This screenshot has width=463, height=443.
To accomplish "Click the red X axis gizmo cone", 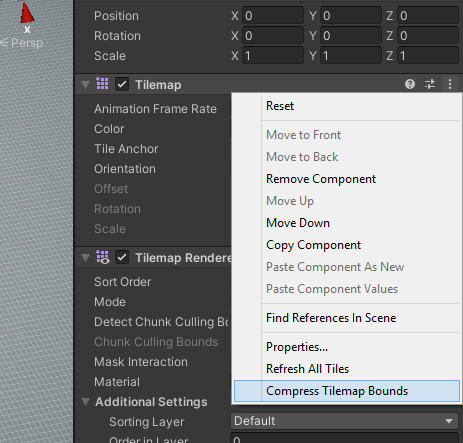I will pos(27,13).
